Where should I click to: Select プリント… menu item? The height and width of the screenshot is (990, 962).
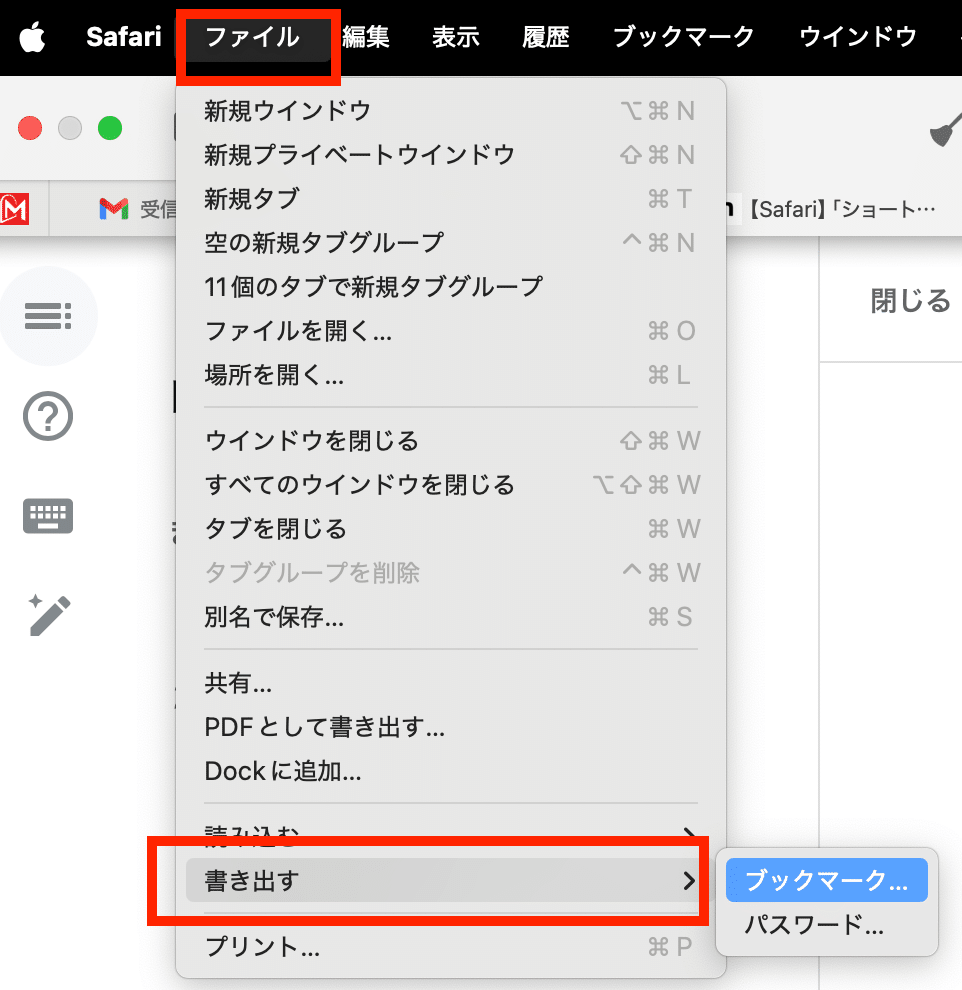pyautogui.click(x=450, y=946)
